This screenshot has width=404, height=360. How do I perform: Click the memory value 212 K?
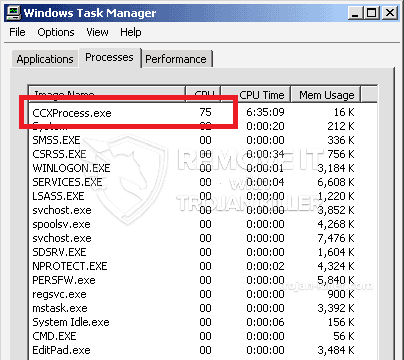pyautogui.click(x=341, y=126)
